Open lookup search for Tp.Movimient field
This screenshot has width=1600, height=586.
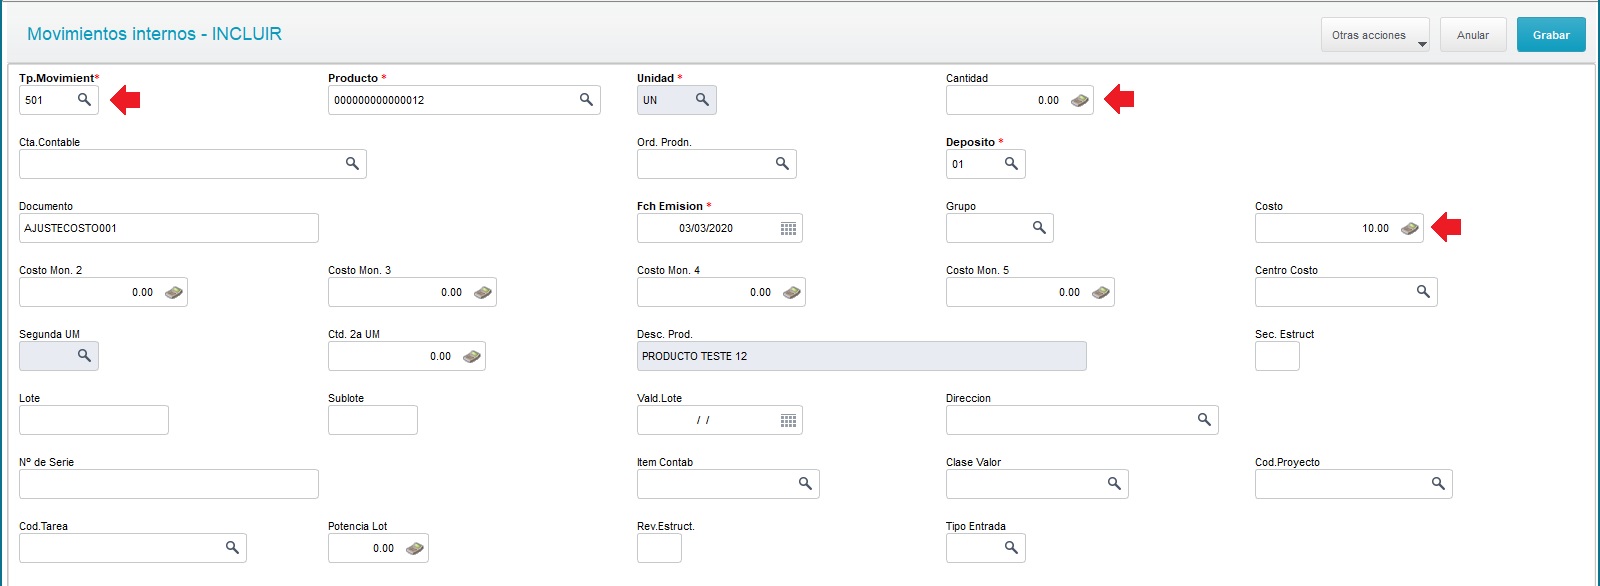[84, 99]
